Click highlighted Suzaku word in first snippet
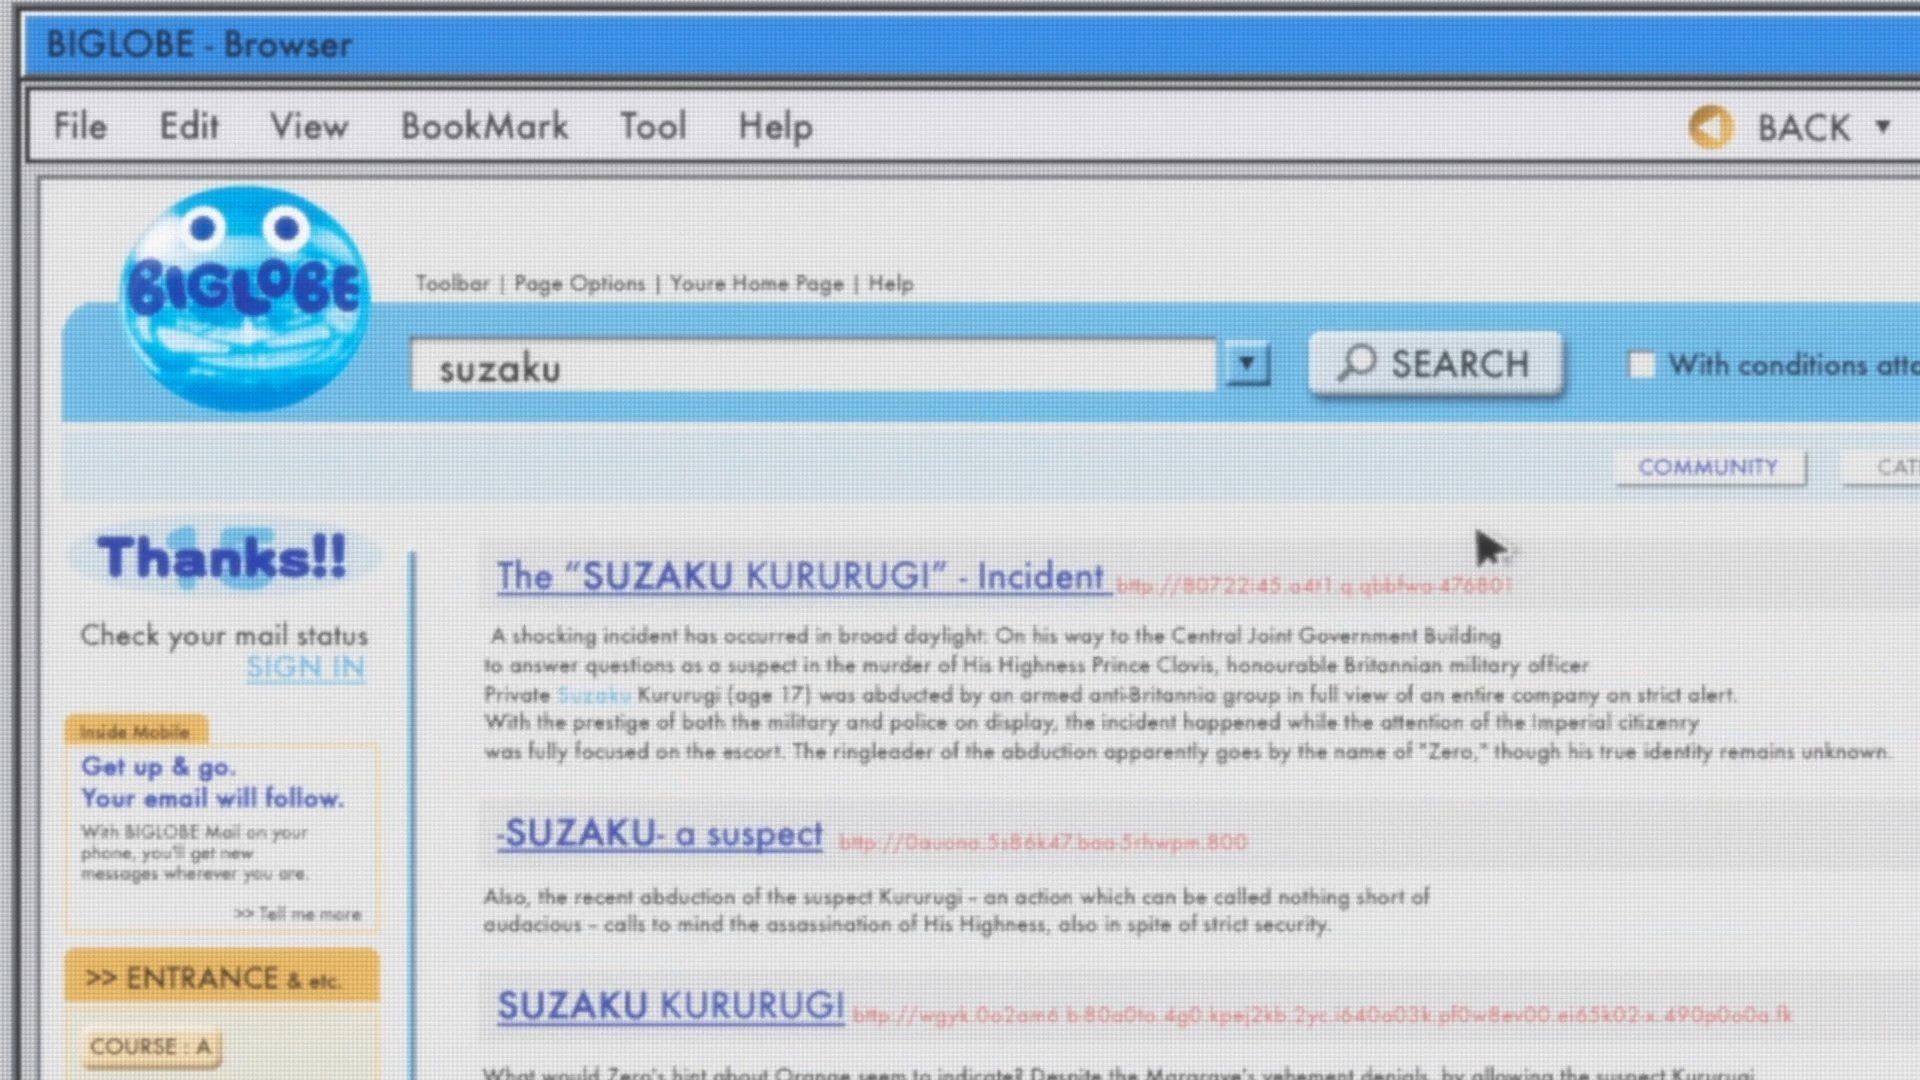 594,694
